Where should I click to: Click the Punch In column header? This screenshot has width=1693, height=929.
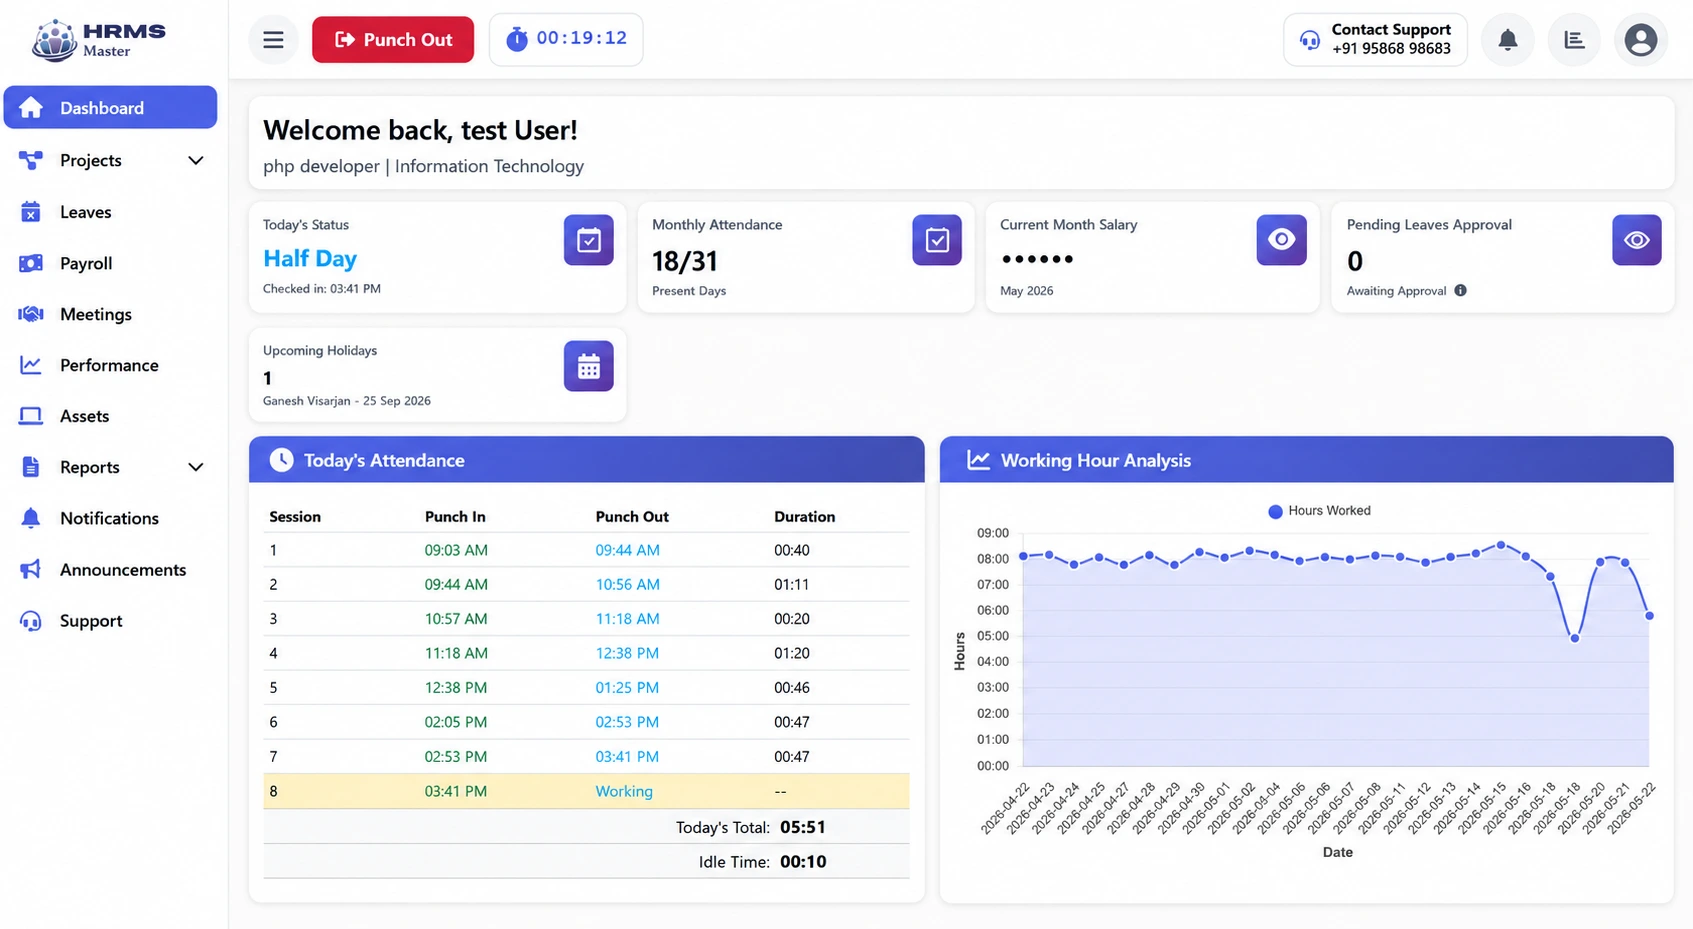point(455,517)
